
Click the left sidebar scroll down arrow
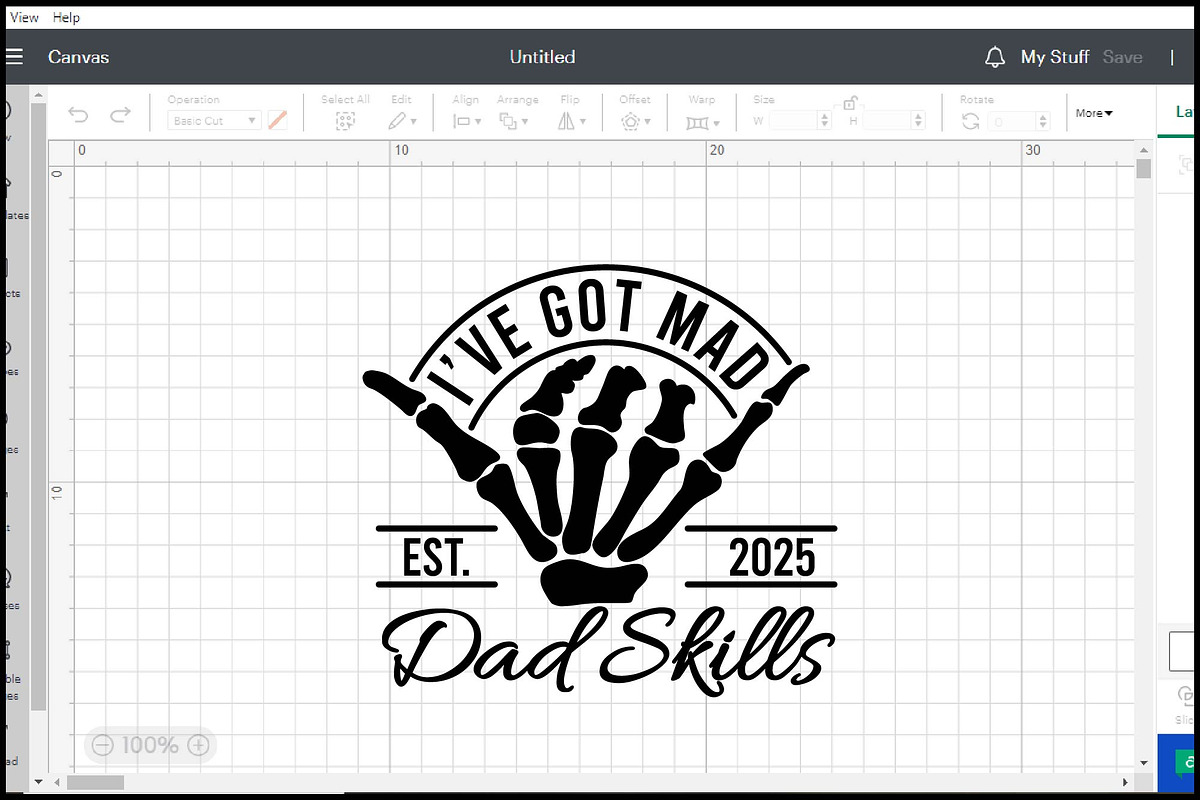(39, 781)
